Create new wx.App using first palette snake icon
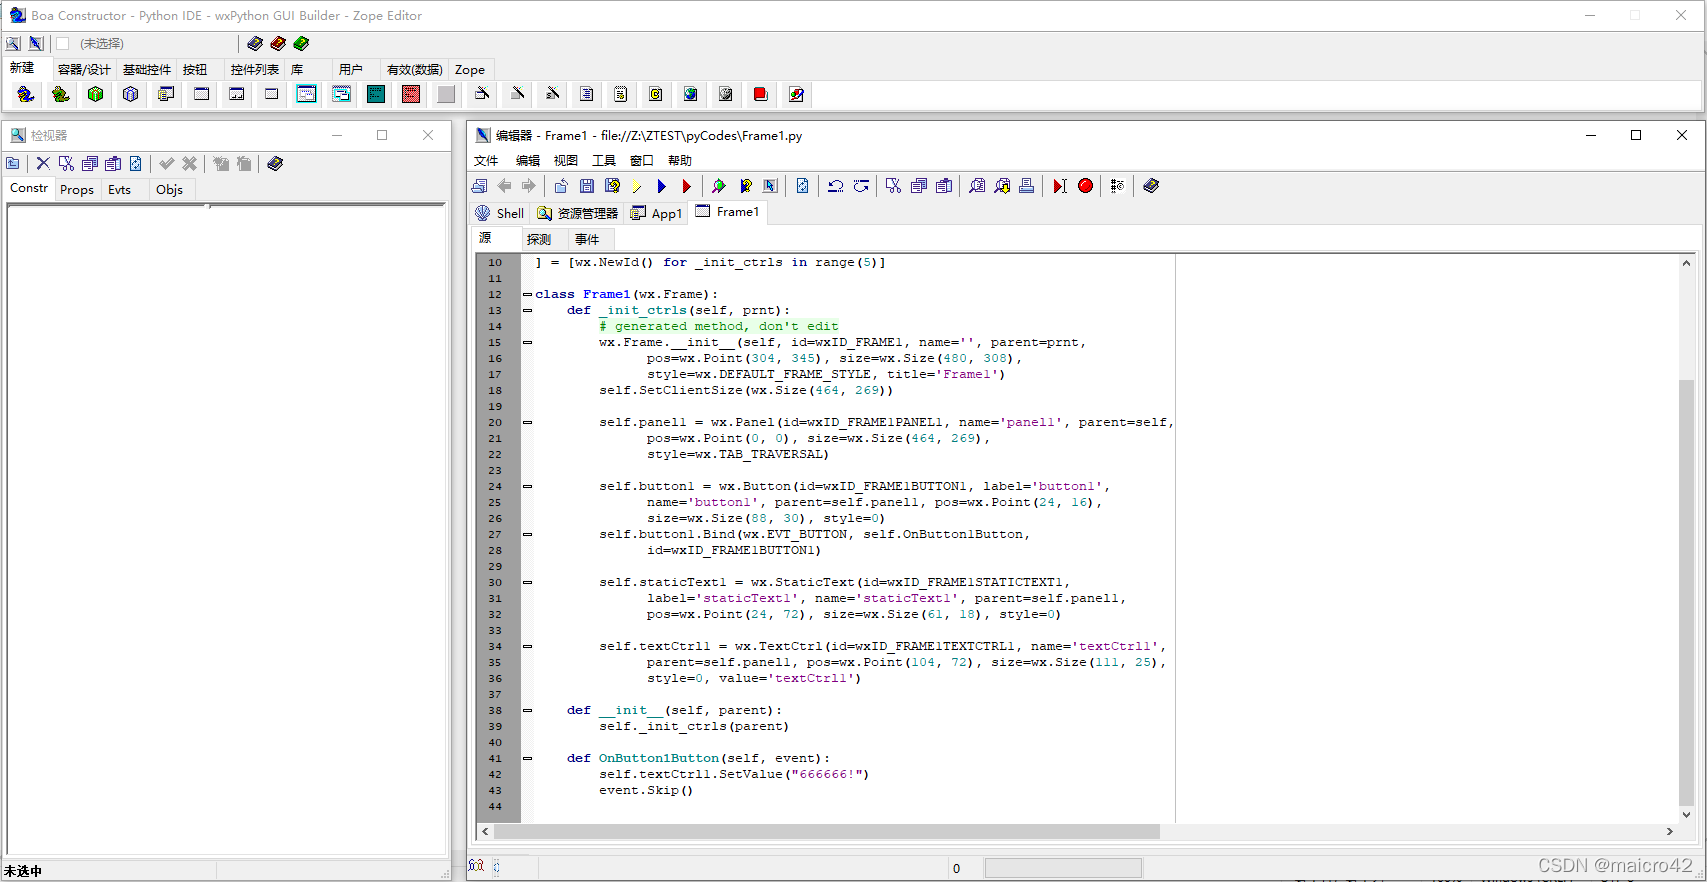The height and width of the screenshot is (882, 1707). (x=26, y=94)
